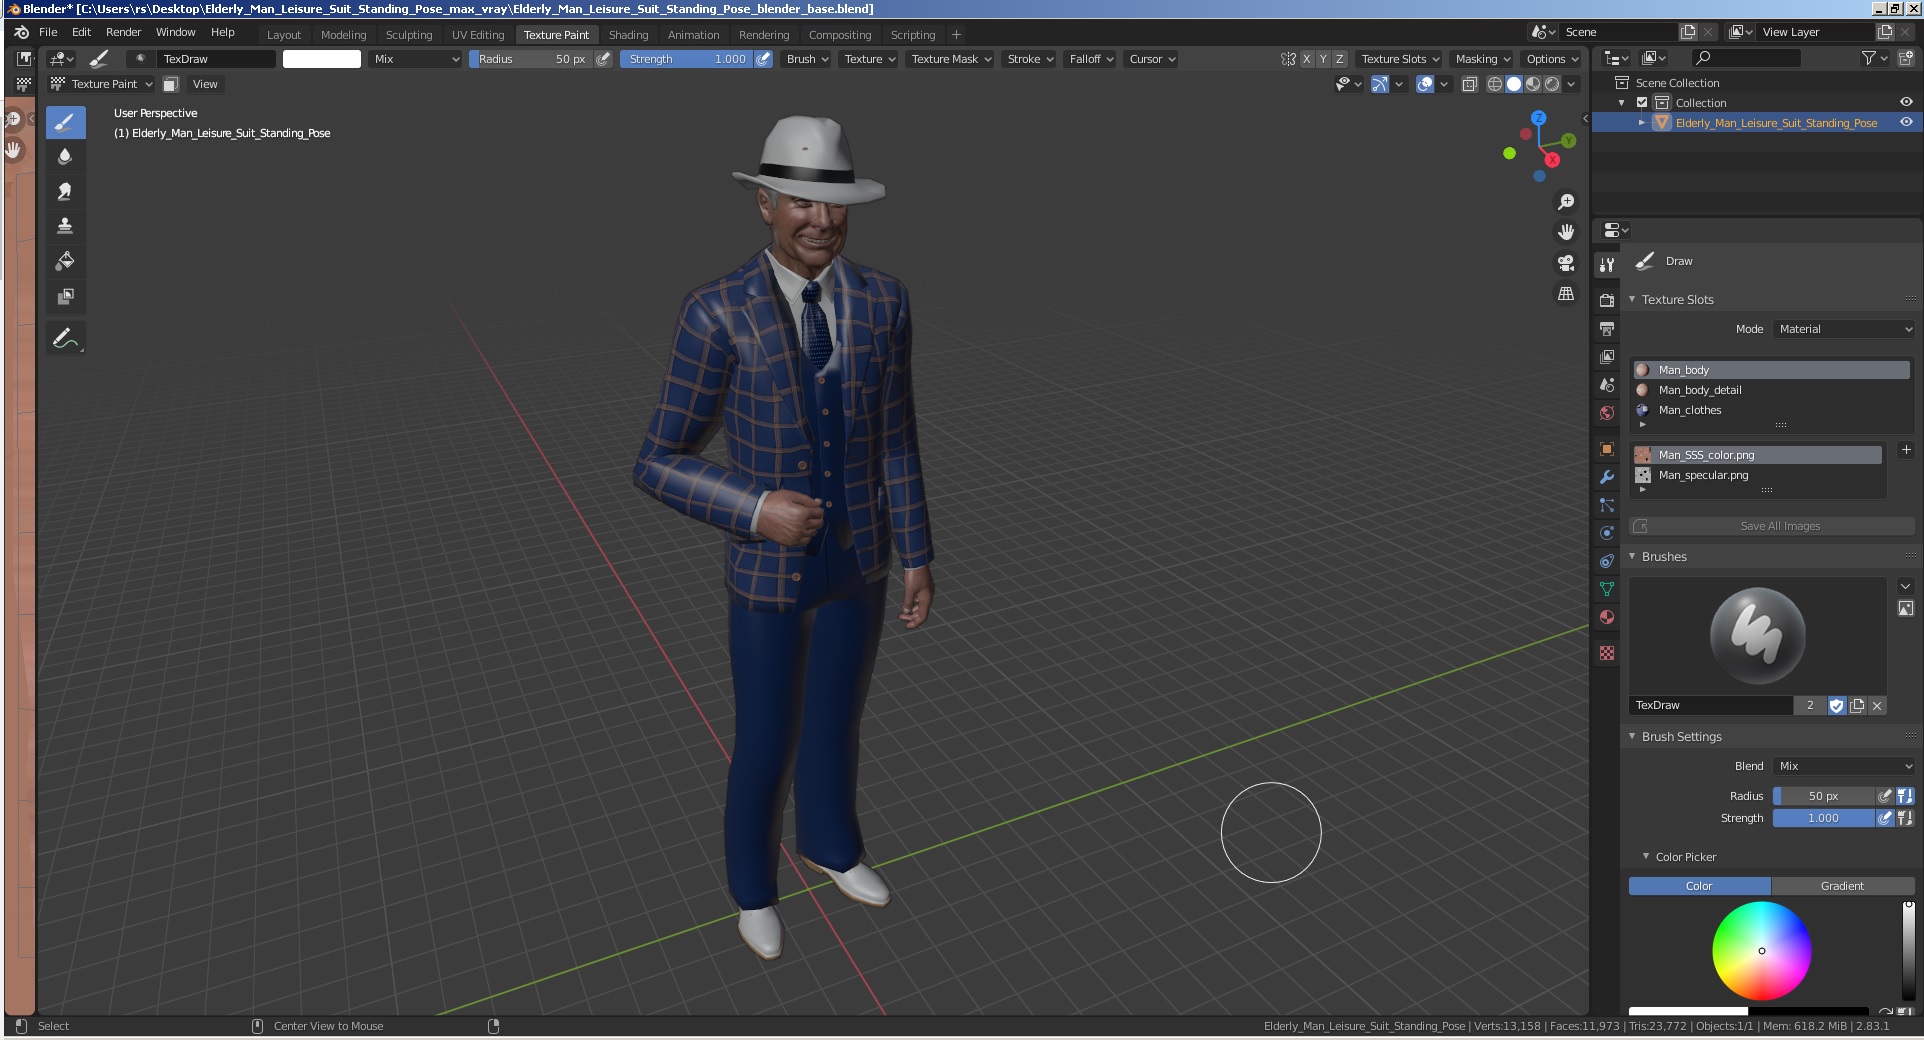Open the Modifiers wrench tab
This screenshot has width=1924, height=1040.
point(1607,477)
